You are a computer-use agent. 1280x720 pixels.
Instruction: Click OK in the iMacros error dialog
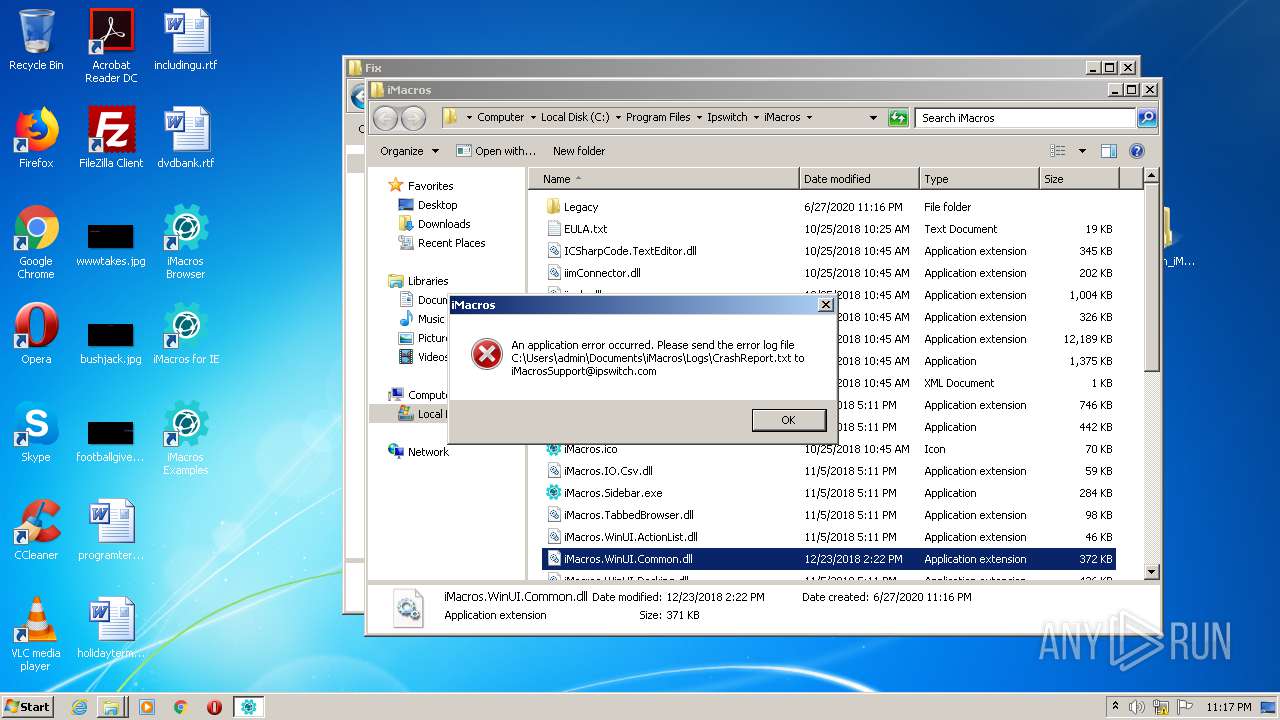click(789, 420)
